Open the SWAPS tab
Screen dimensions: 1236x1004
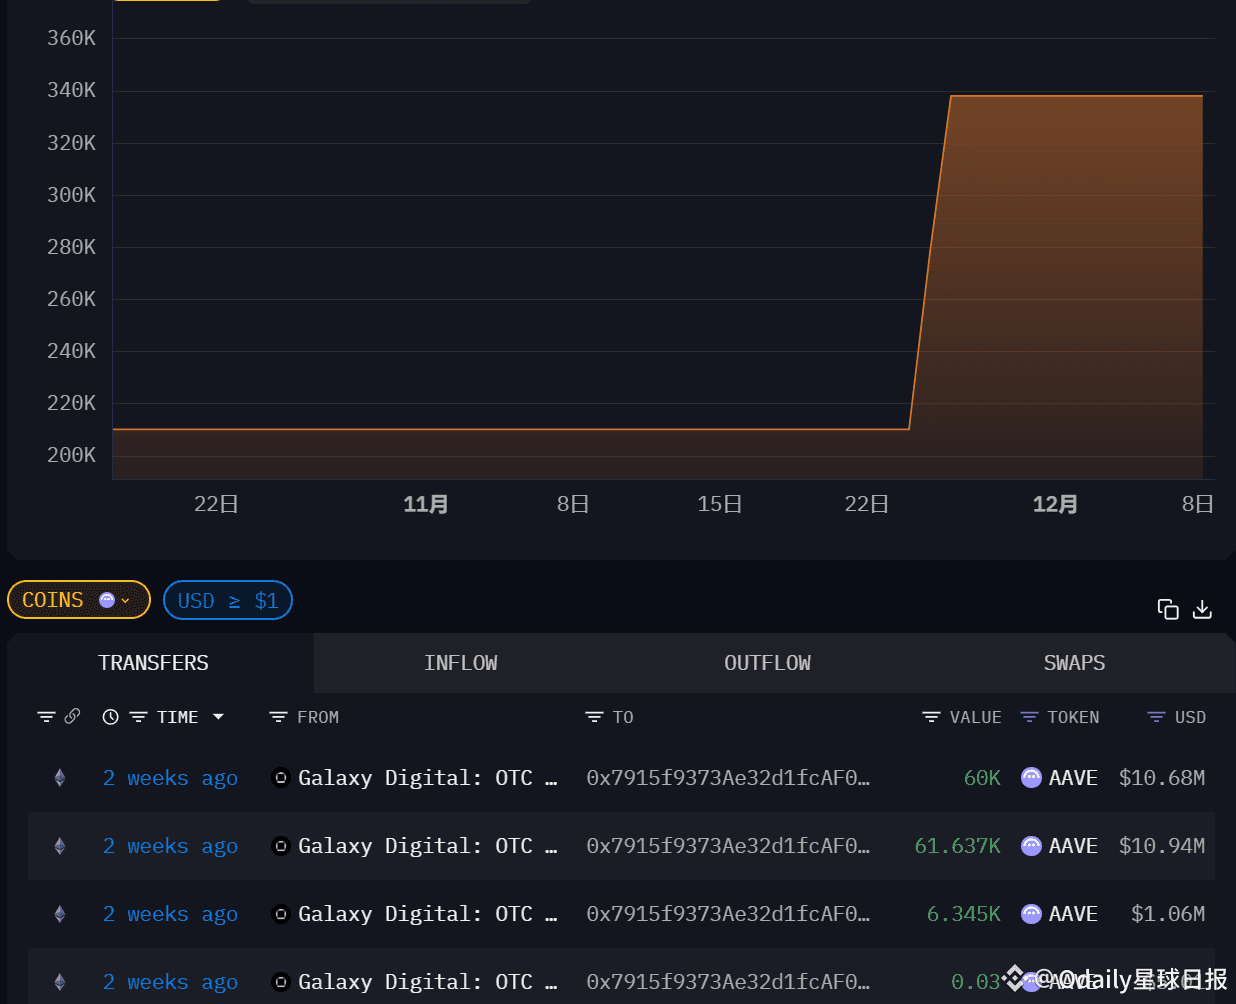click(x=1074, y=663)
